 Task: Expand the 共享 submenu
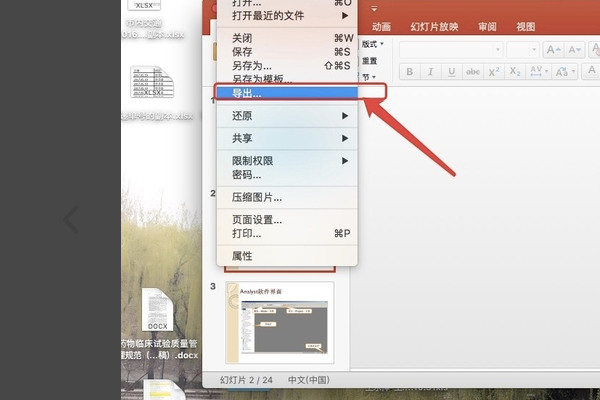pos(287,139)
